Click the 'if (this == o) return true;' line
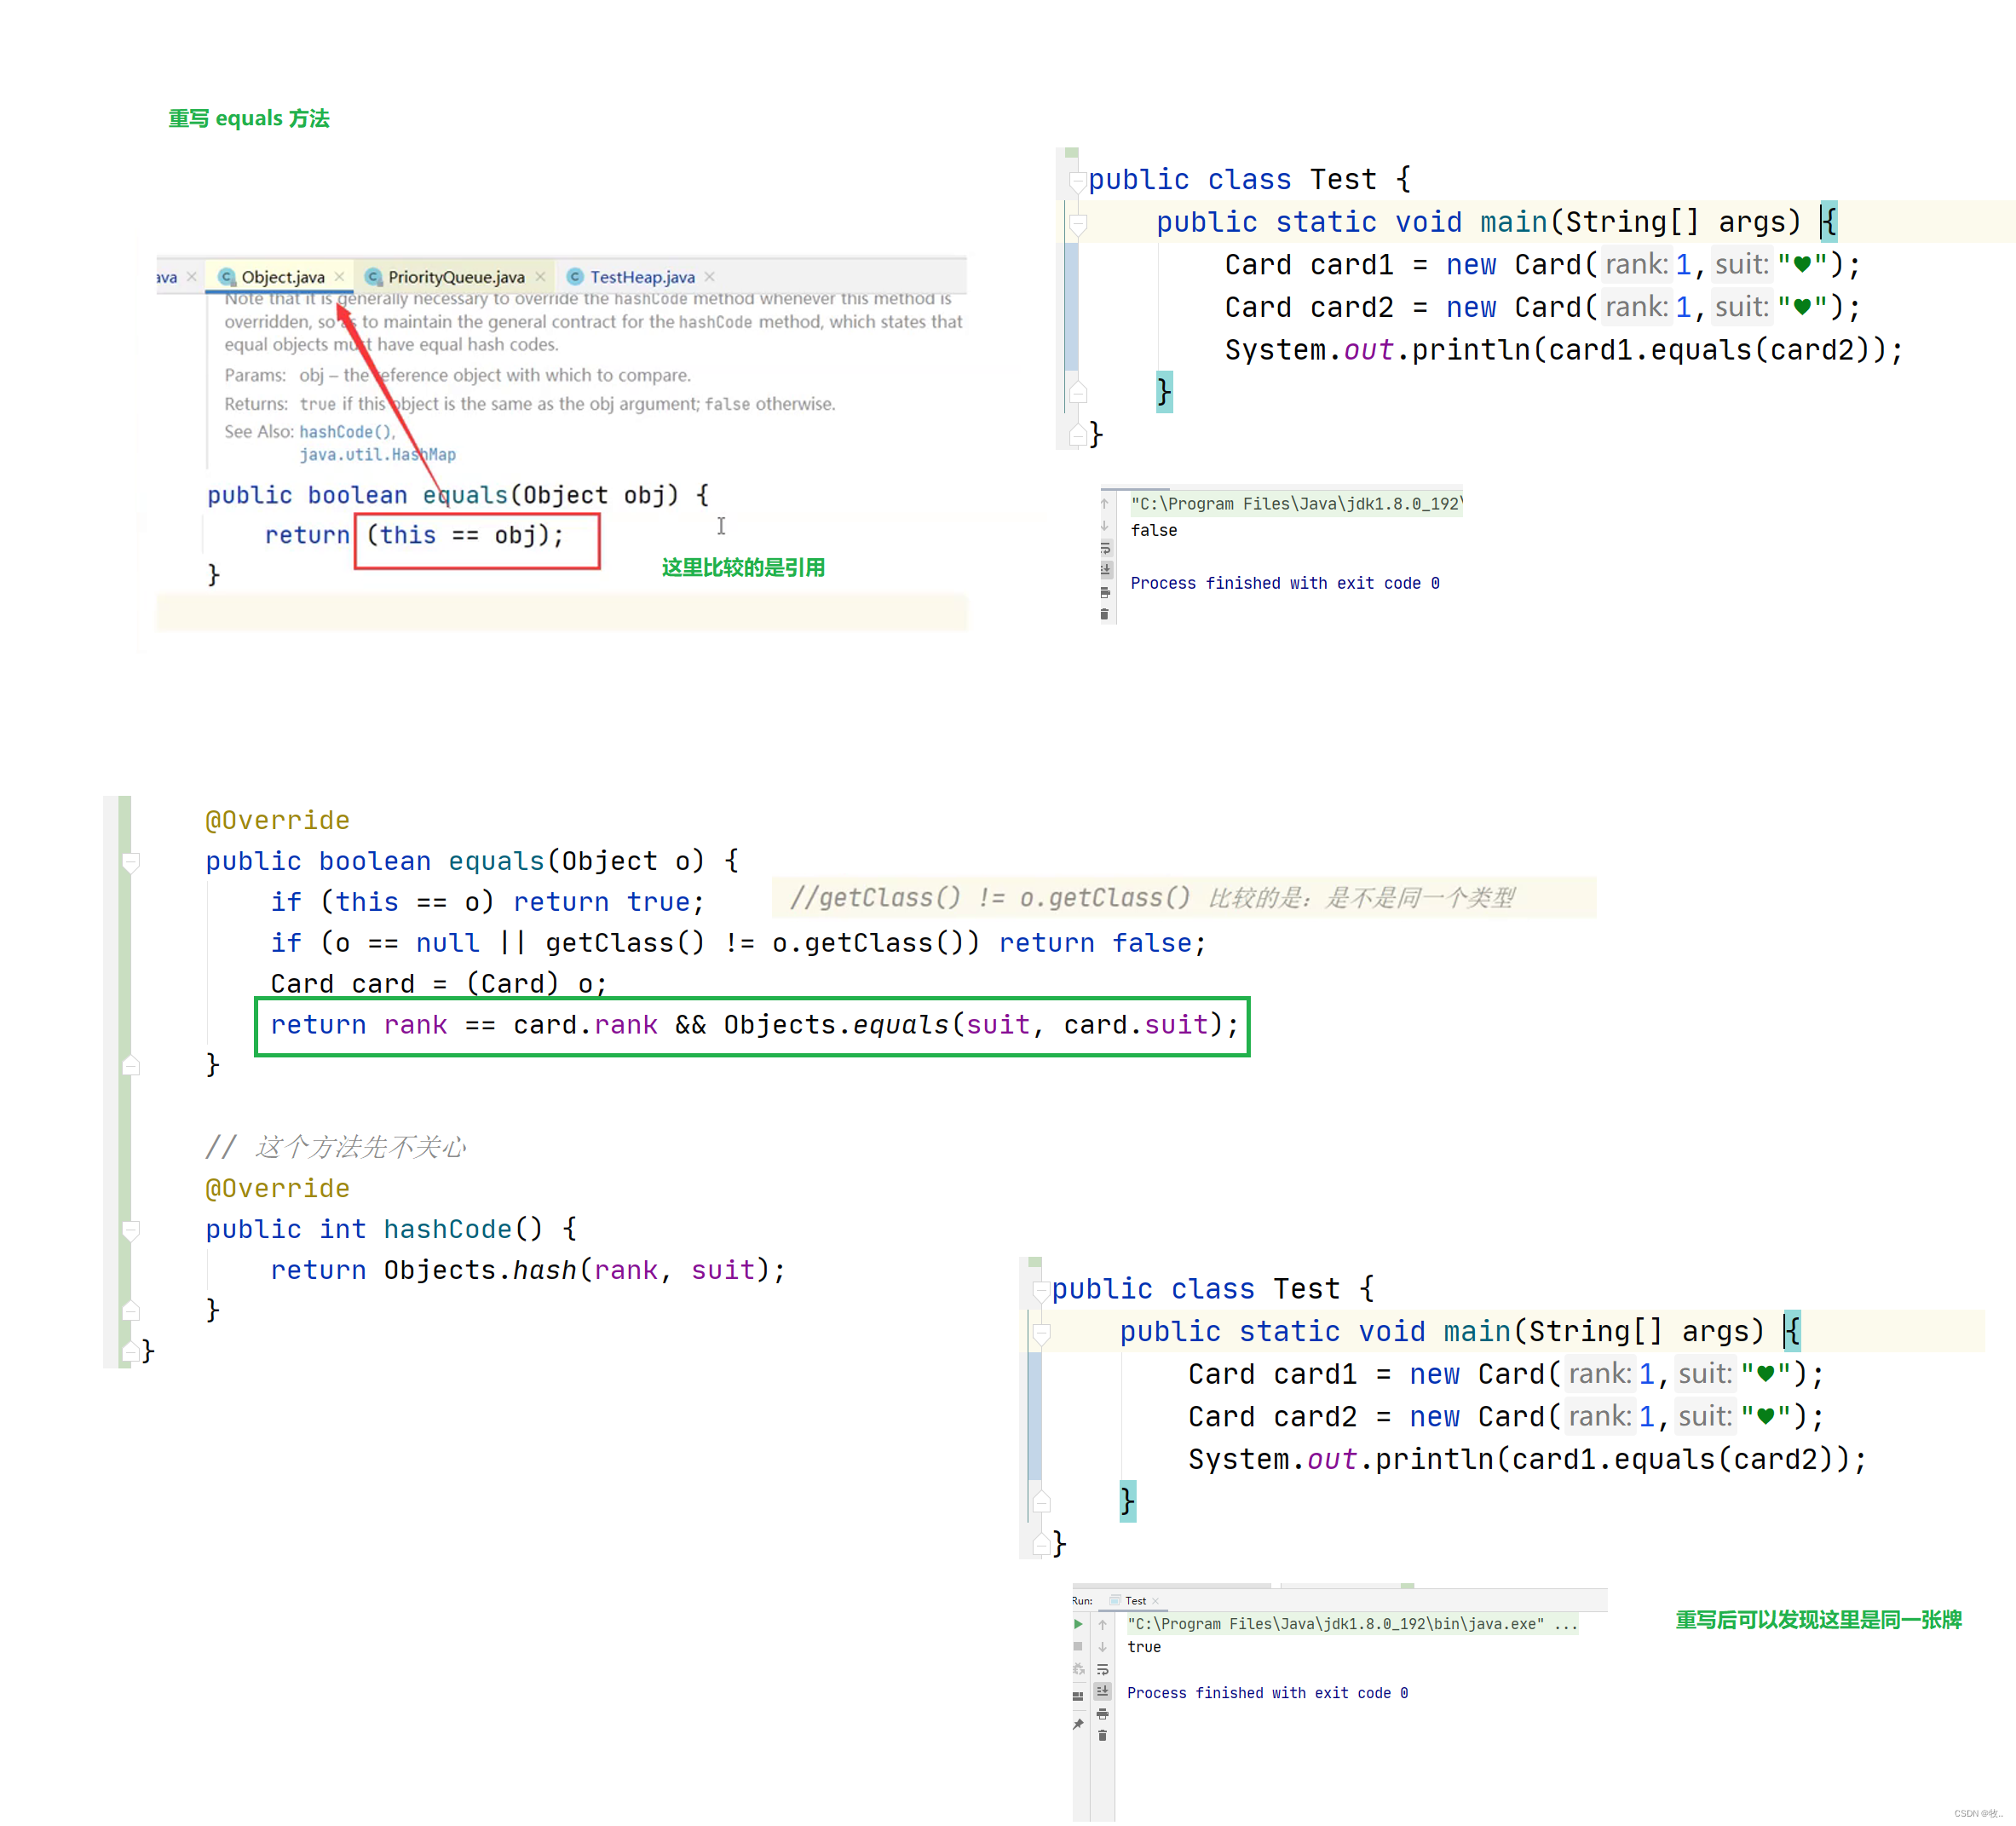Viewport: 2016px width, 1826px height. (487, 902)
